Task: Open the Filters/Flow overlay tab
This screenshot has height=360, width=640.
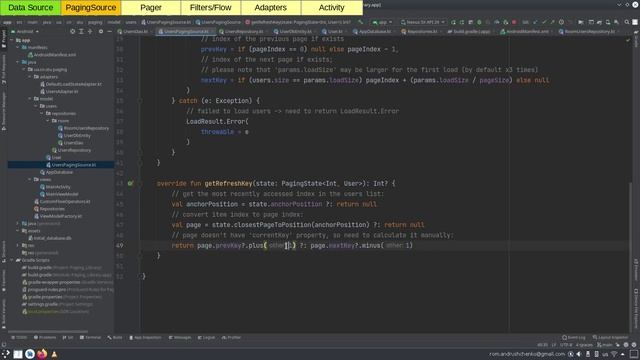Action: click(211, 7)
